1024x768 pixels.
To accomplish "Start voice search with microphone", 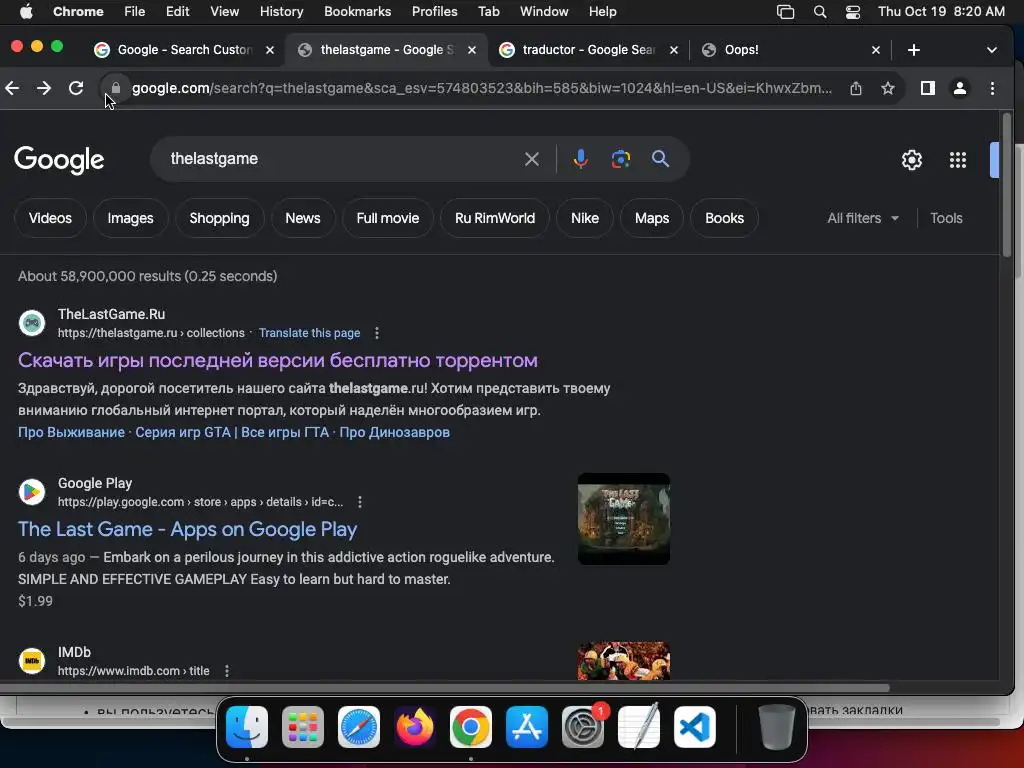I will pyautogui.click(x=580, y=159).
